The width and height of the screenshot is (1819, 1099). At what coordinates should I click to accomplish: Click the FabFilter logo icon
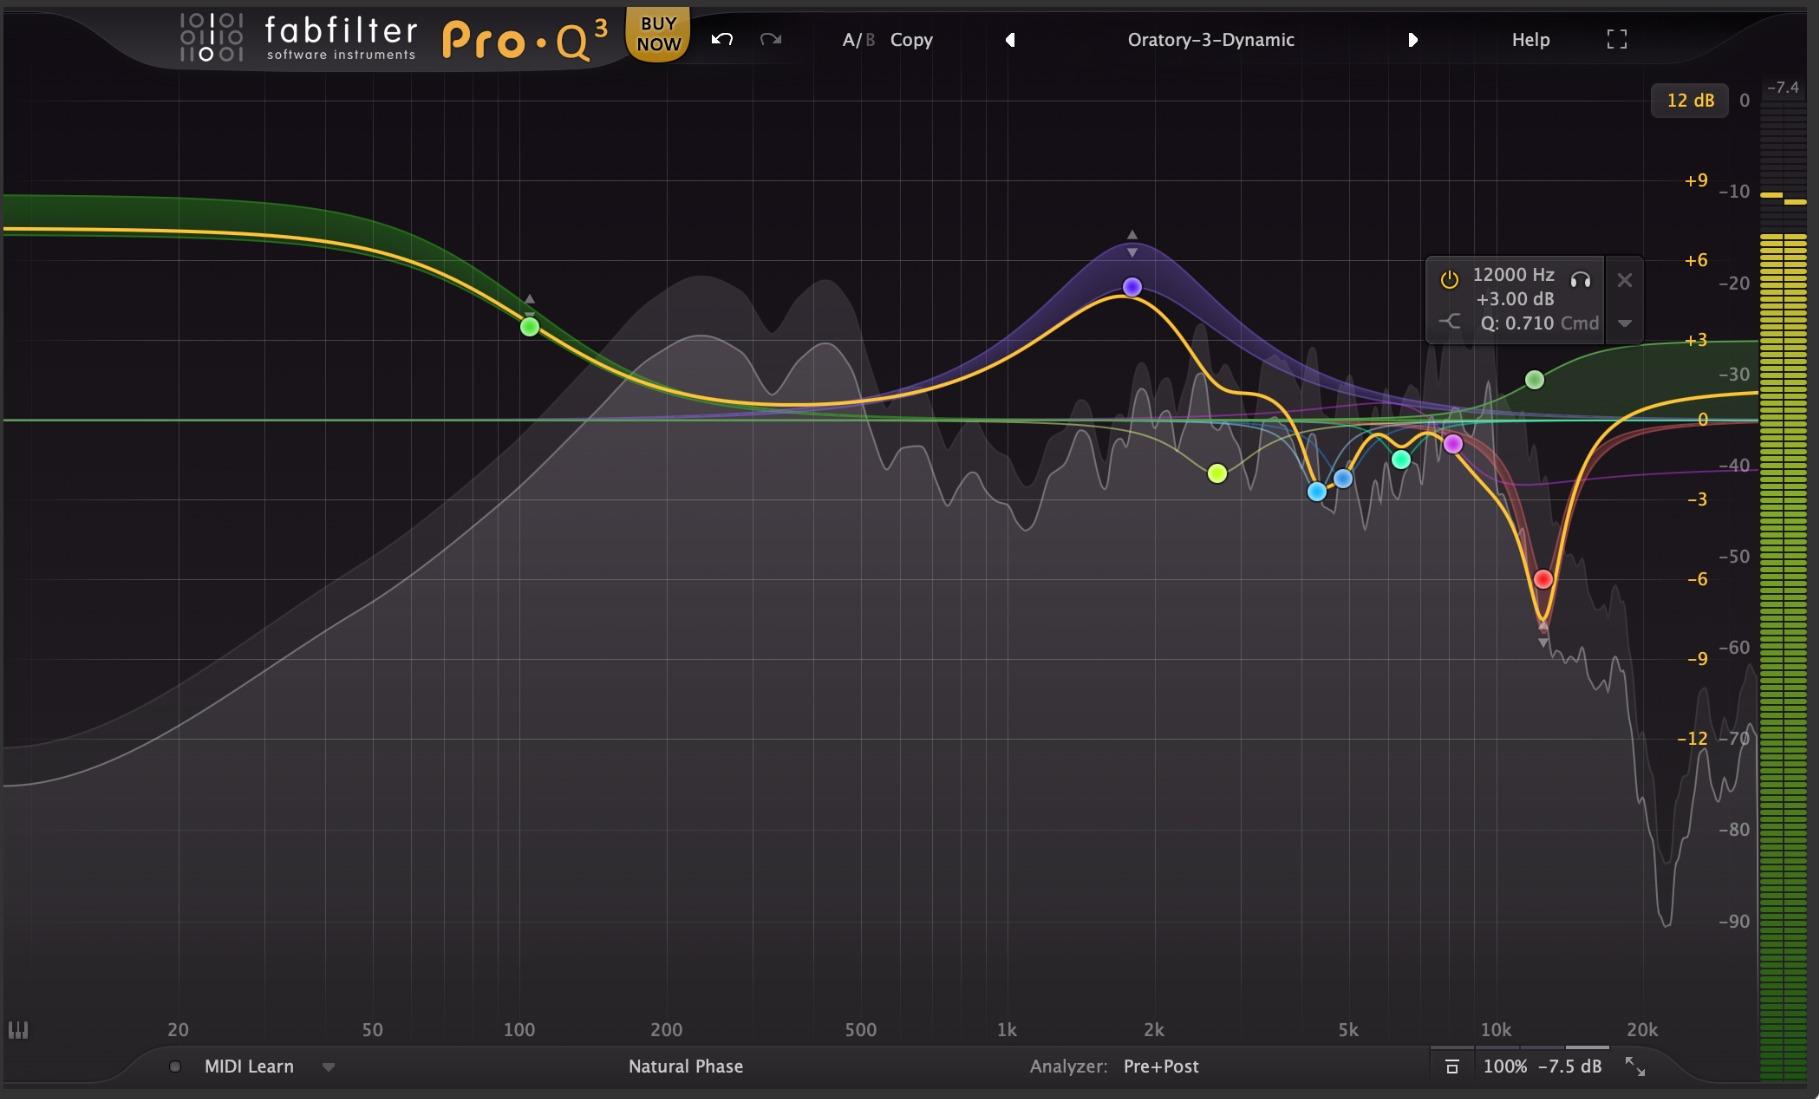[211, 37]
